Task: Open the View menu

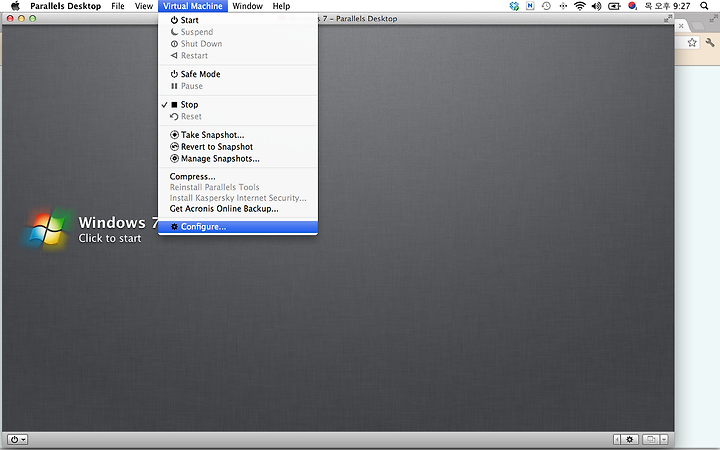Action: (144, 6)
